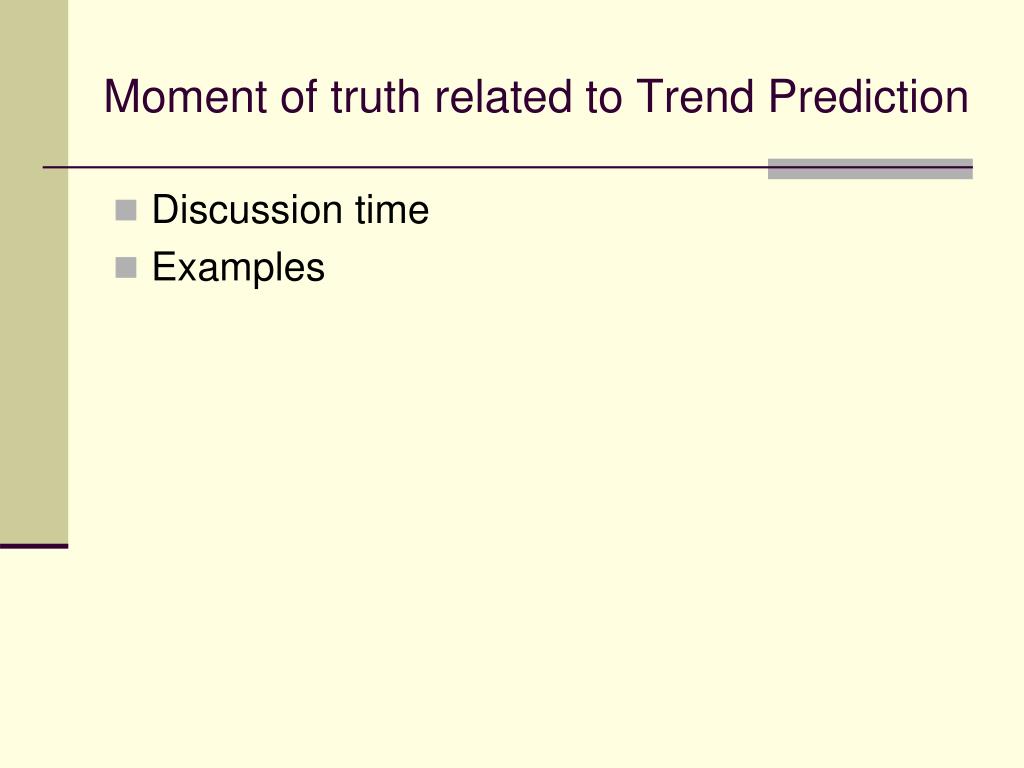Screen dimensions: 1024x768
Task: Click the word 'truth' in the title
Action: pyautogui.click(x=375, y=97)
